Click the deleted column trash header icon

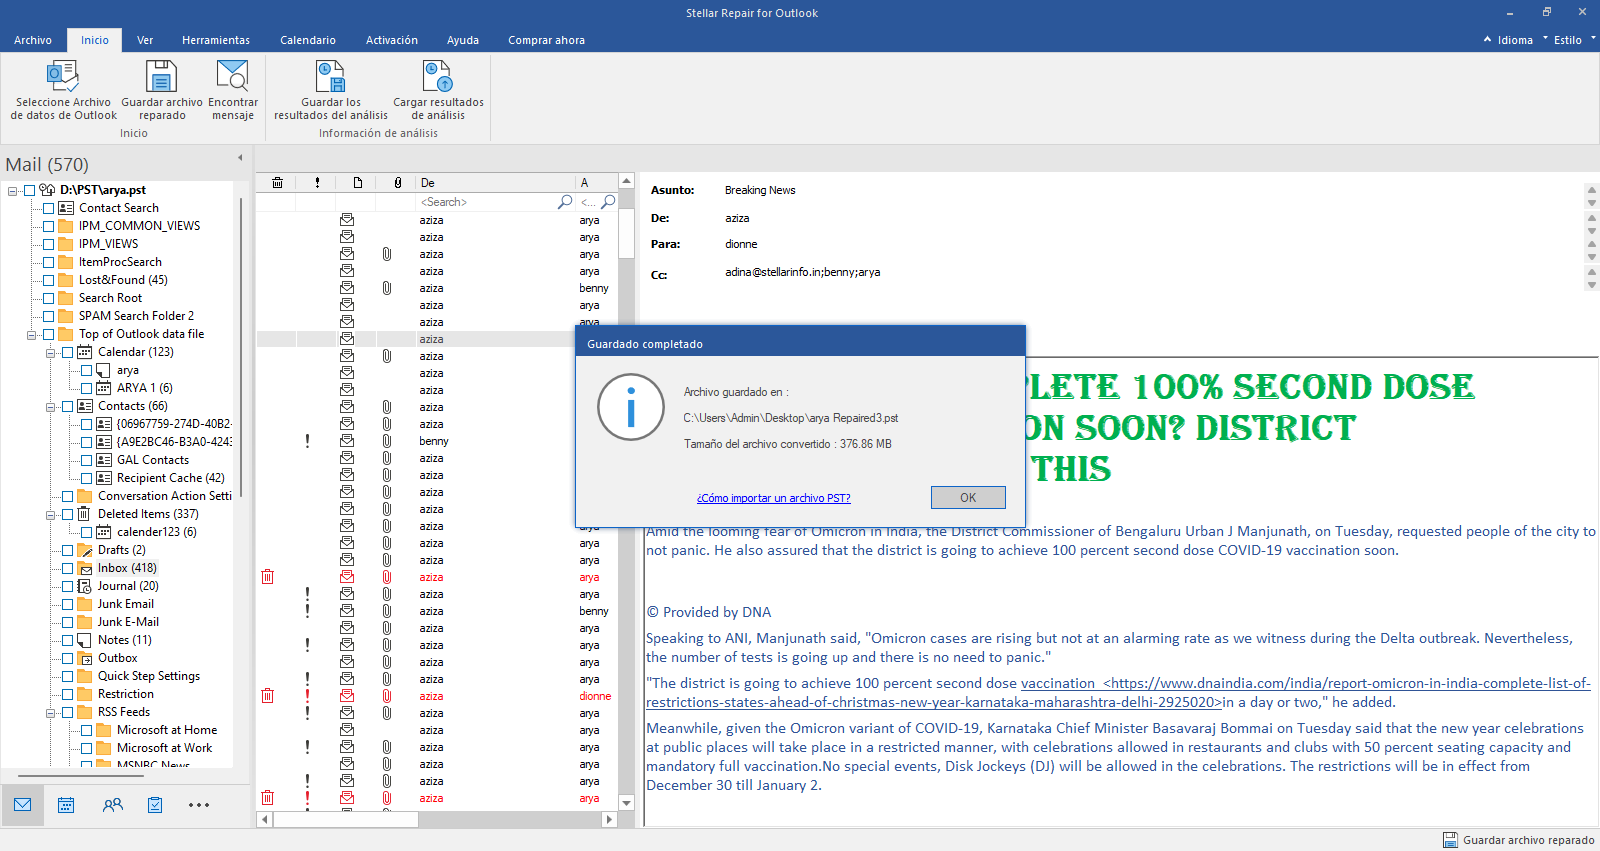click(x=277, y=183)
